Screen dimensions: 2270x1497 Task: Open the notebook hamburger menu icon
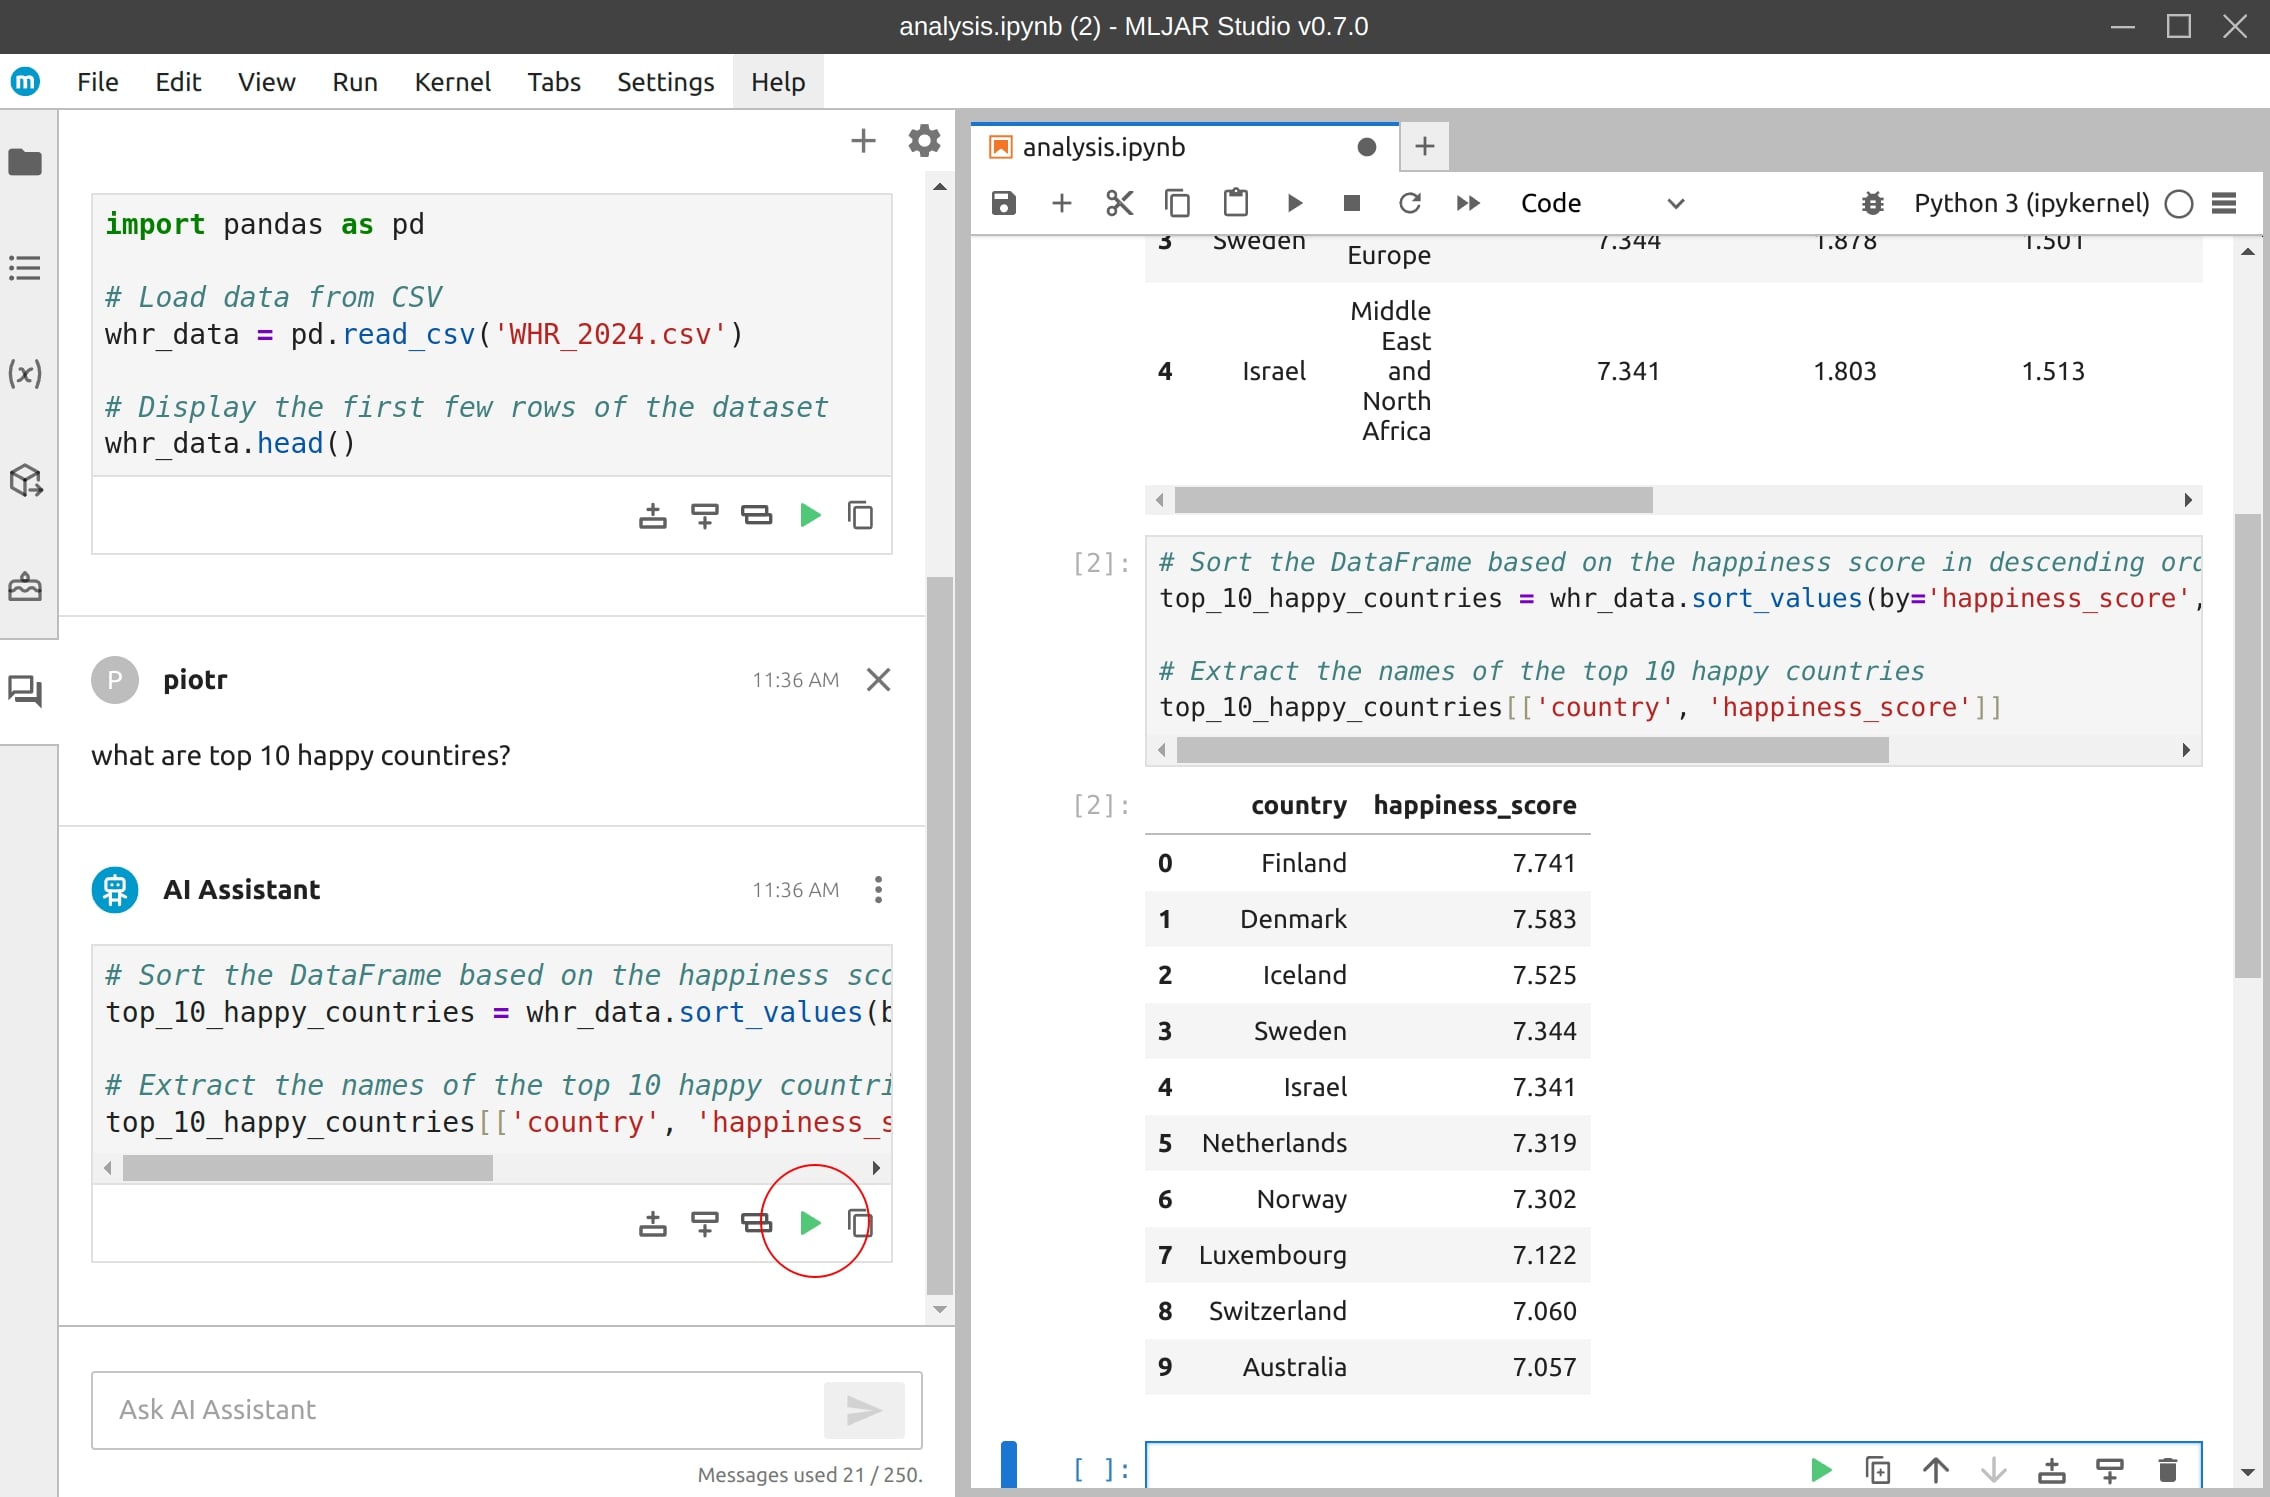[x=2223, y=203]
